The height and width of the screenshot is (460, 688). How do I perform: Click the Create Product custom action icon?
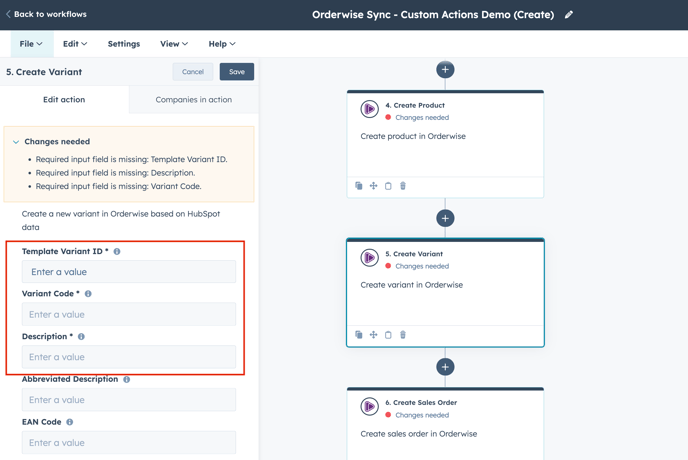point(369,109)
